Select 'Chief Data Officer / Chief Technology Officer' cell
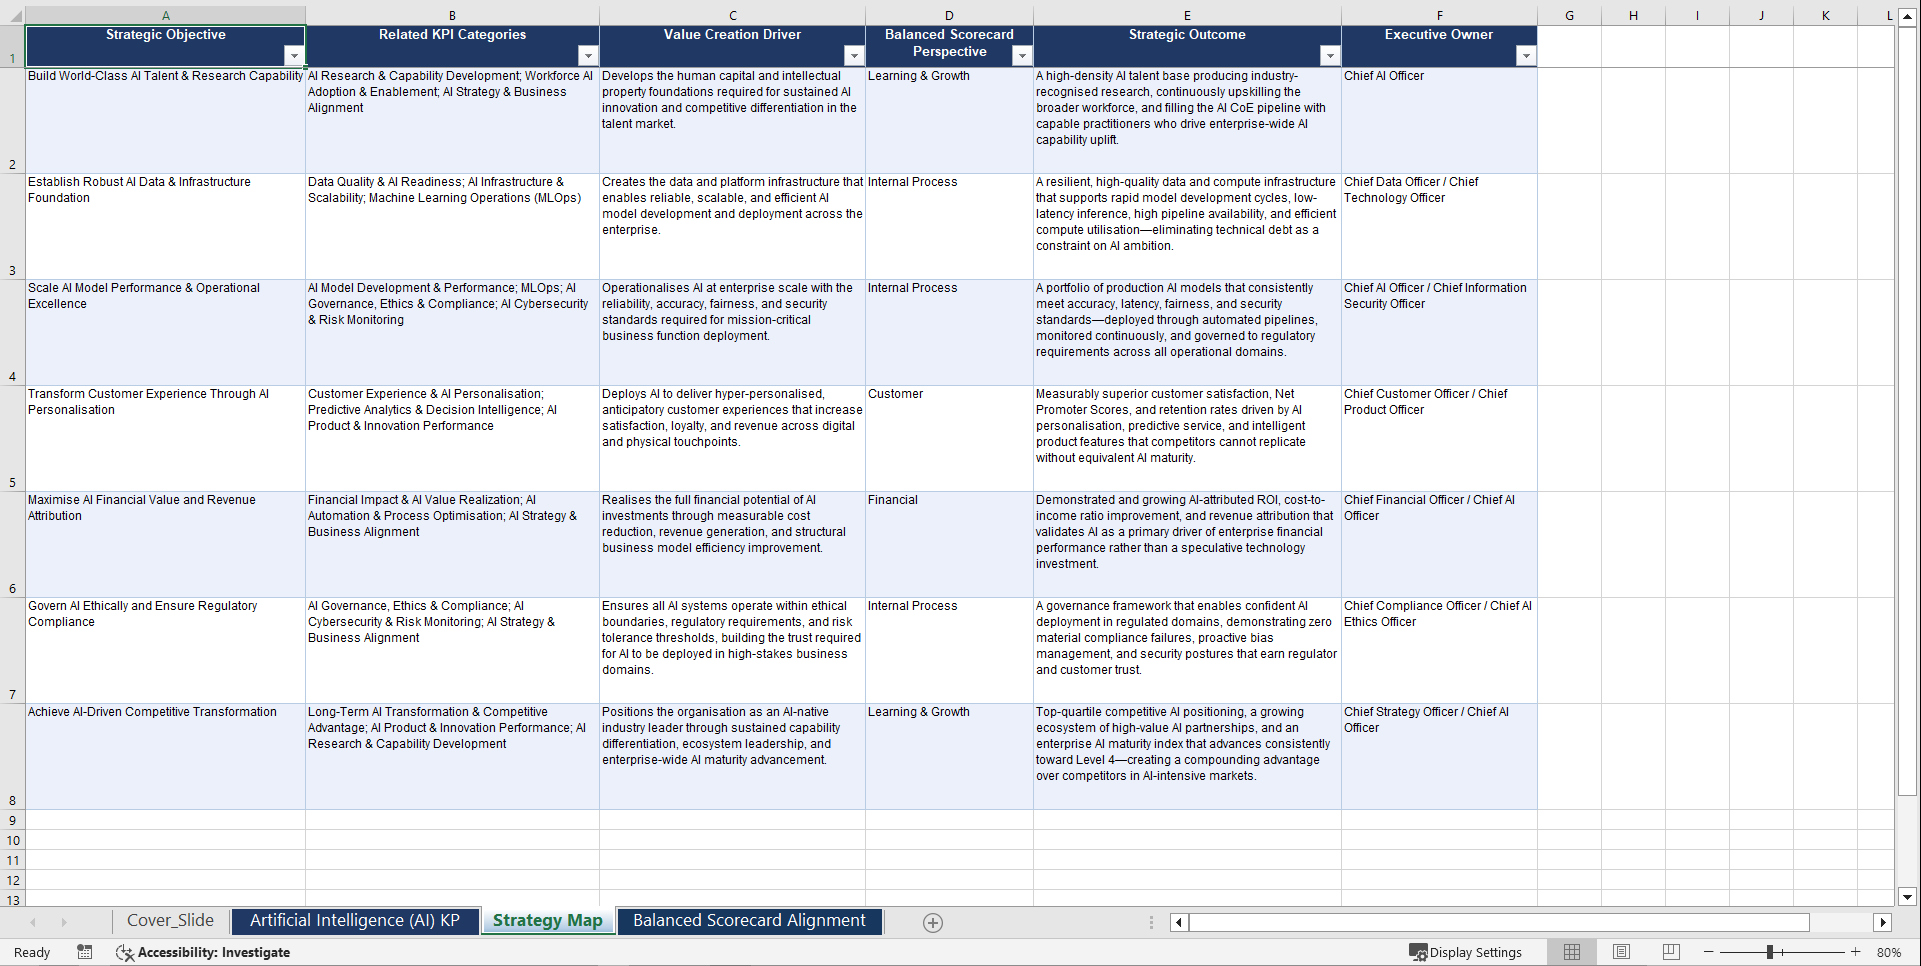 1439,226
